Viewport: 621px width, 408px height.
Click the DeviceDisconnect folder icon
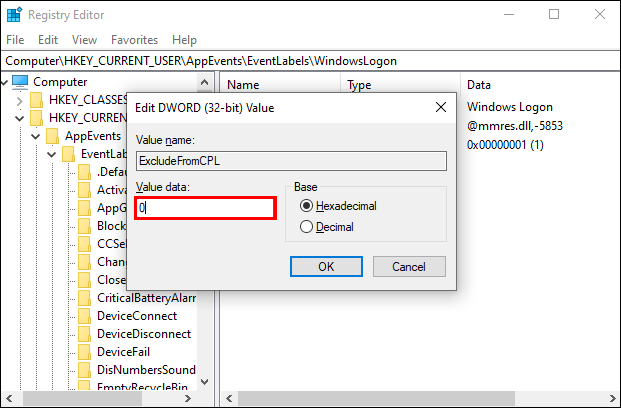tap(85, 334)
